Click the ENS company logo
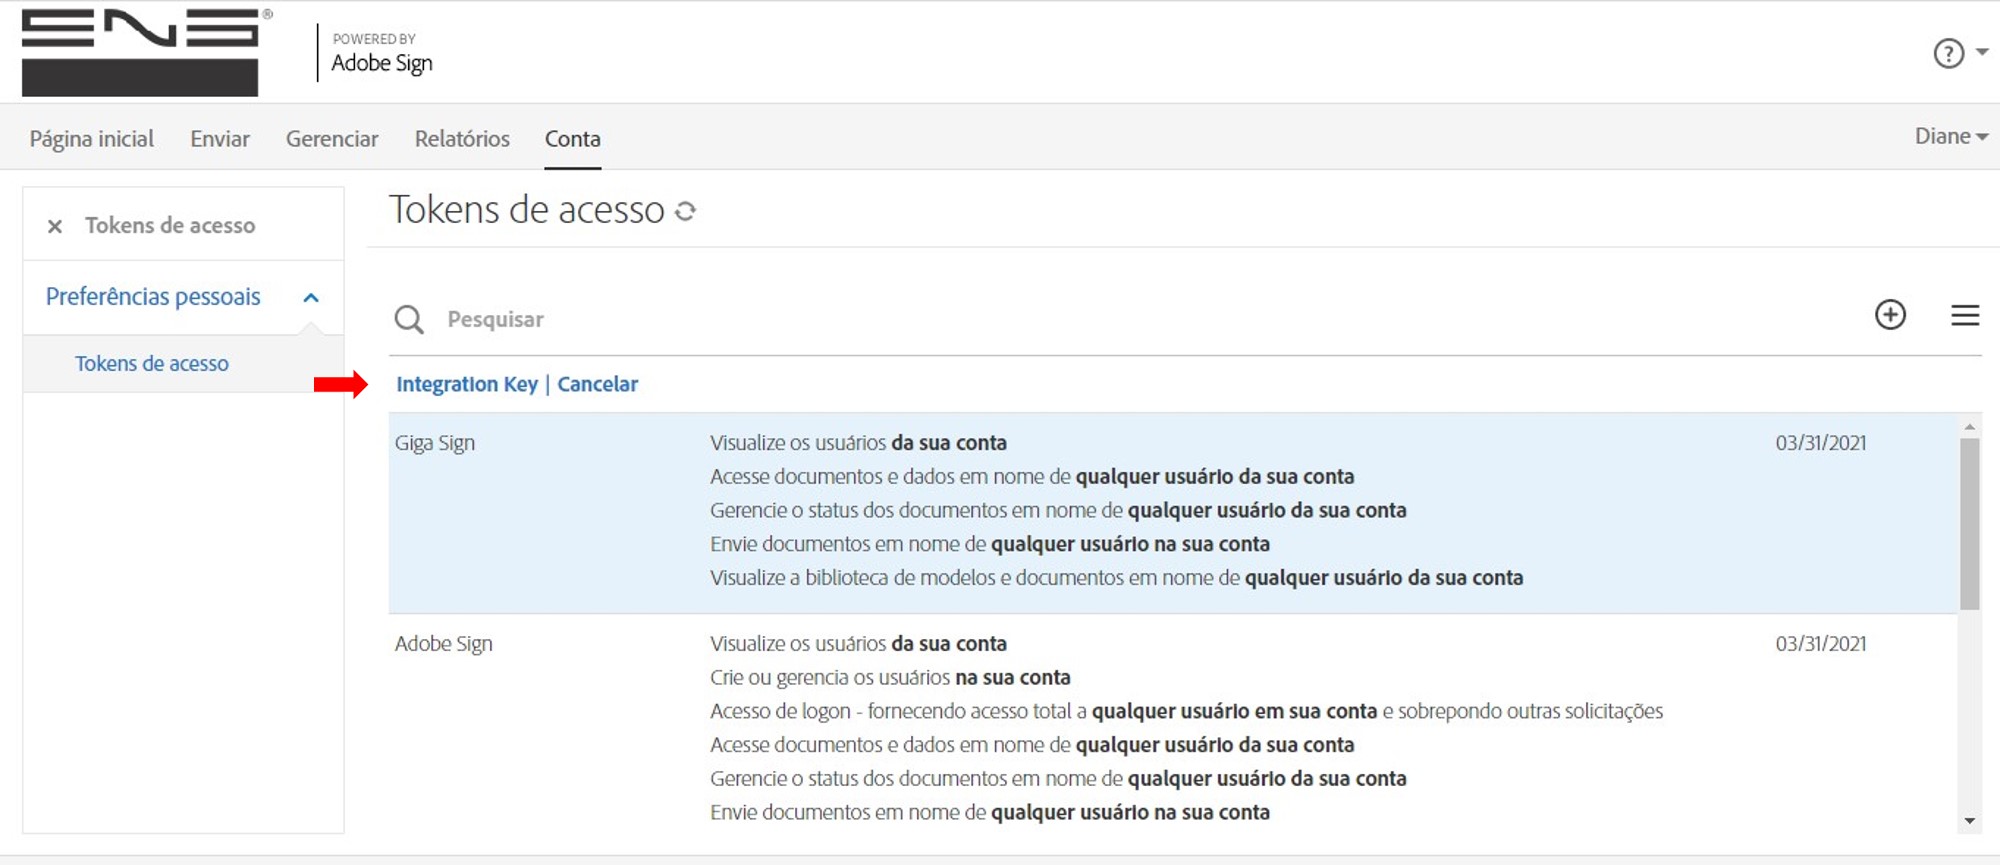Viewport: 2000px width, 865px height. (147, 52)
